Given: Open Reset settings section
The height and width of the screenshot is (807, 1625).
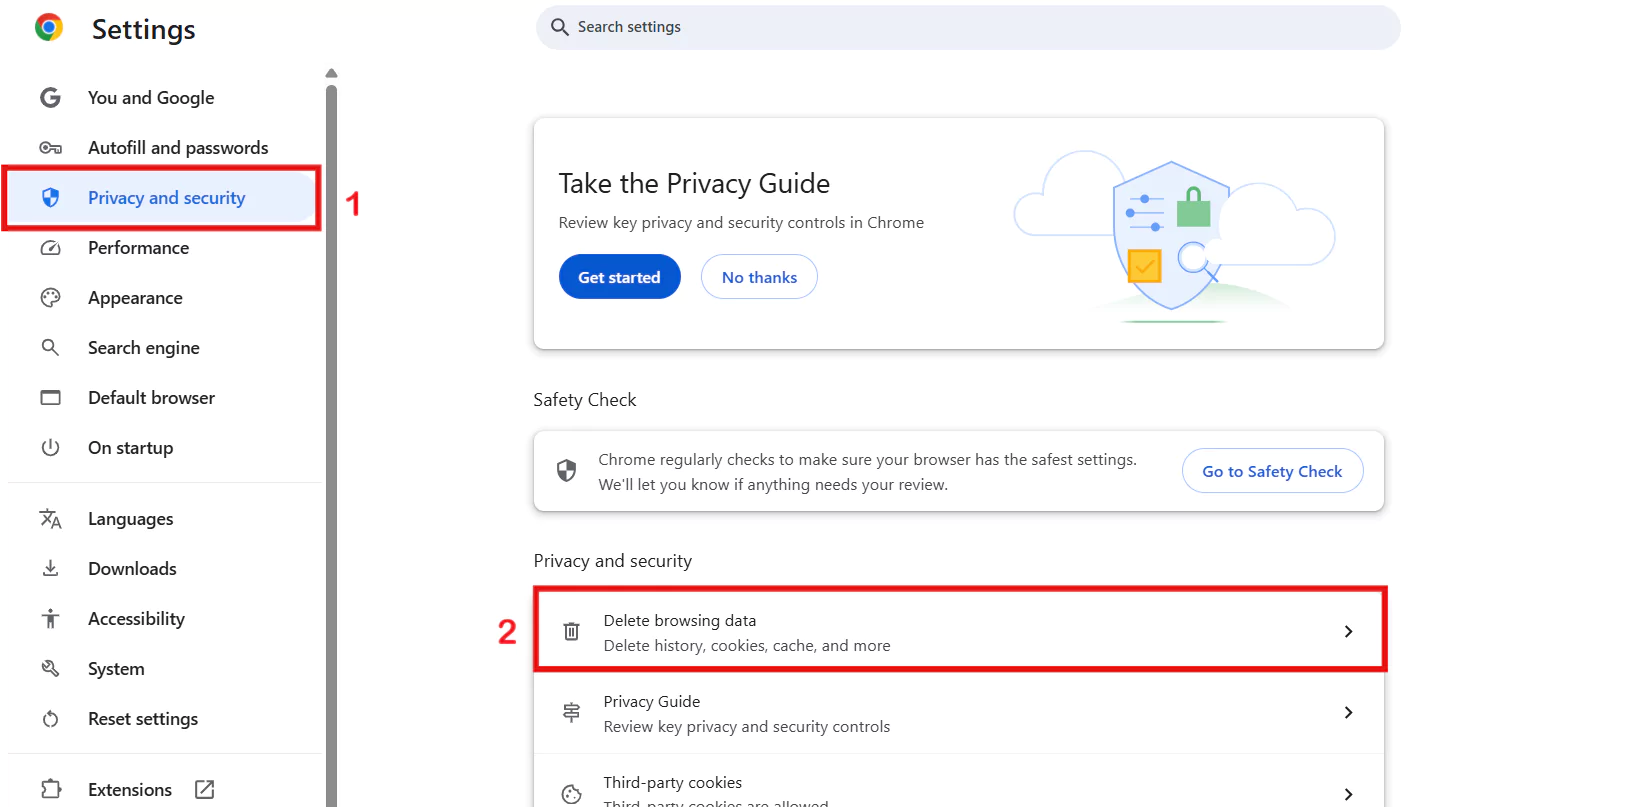Looking at the screenshot, I should click(x=142, y=719).
